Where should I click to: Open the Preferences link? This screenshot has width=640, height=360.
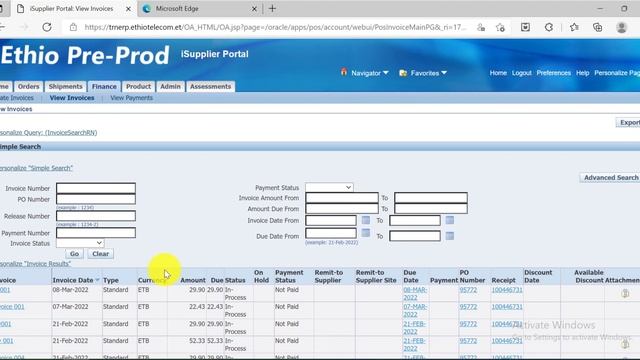(x=553, y=73)
